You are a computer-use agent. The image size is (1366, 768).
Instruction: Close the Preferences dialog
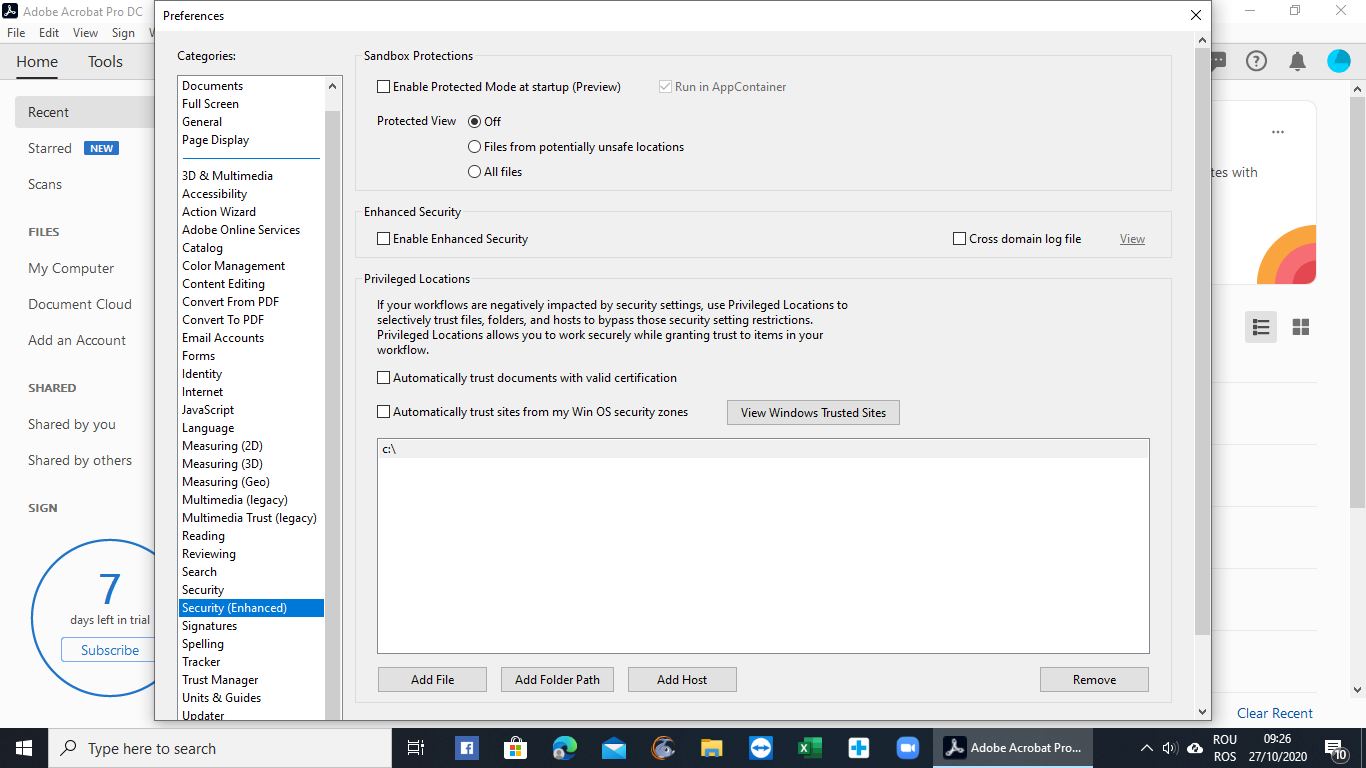[1196, 15]
